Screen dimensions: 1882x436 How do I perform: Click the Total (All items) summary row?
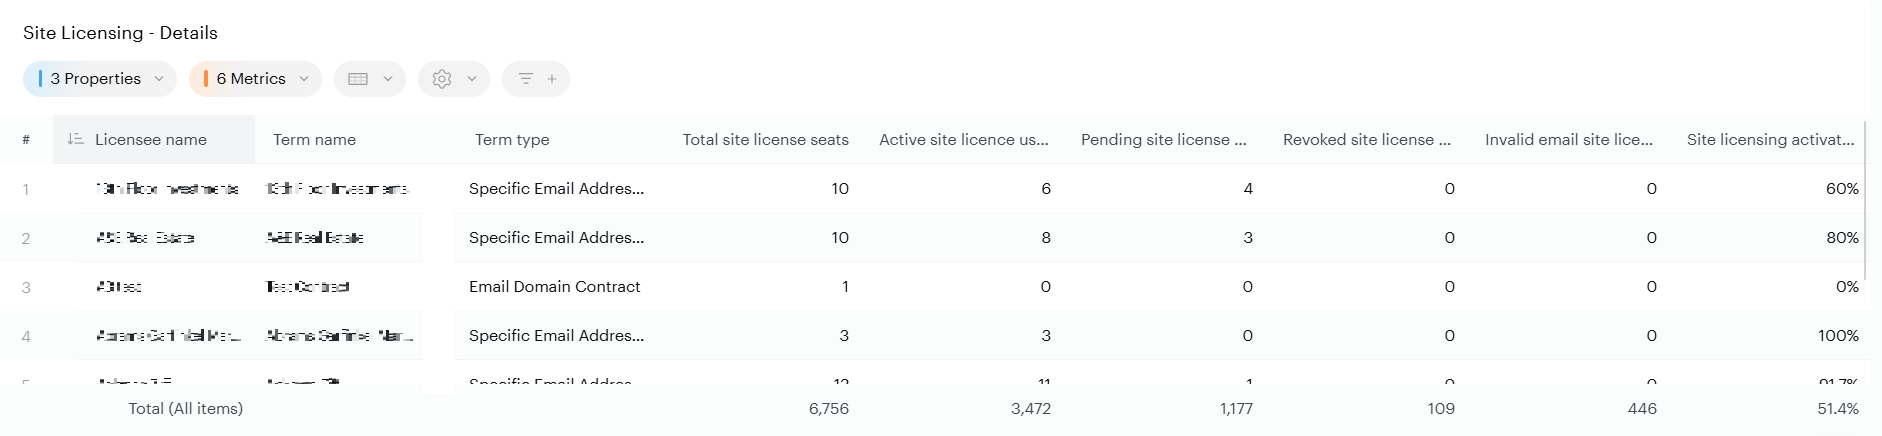186,409
